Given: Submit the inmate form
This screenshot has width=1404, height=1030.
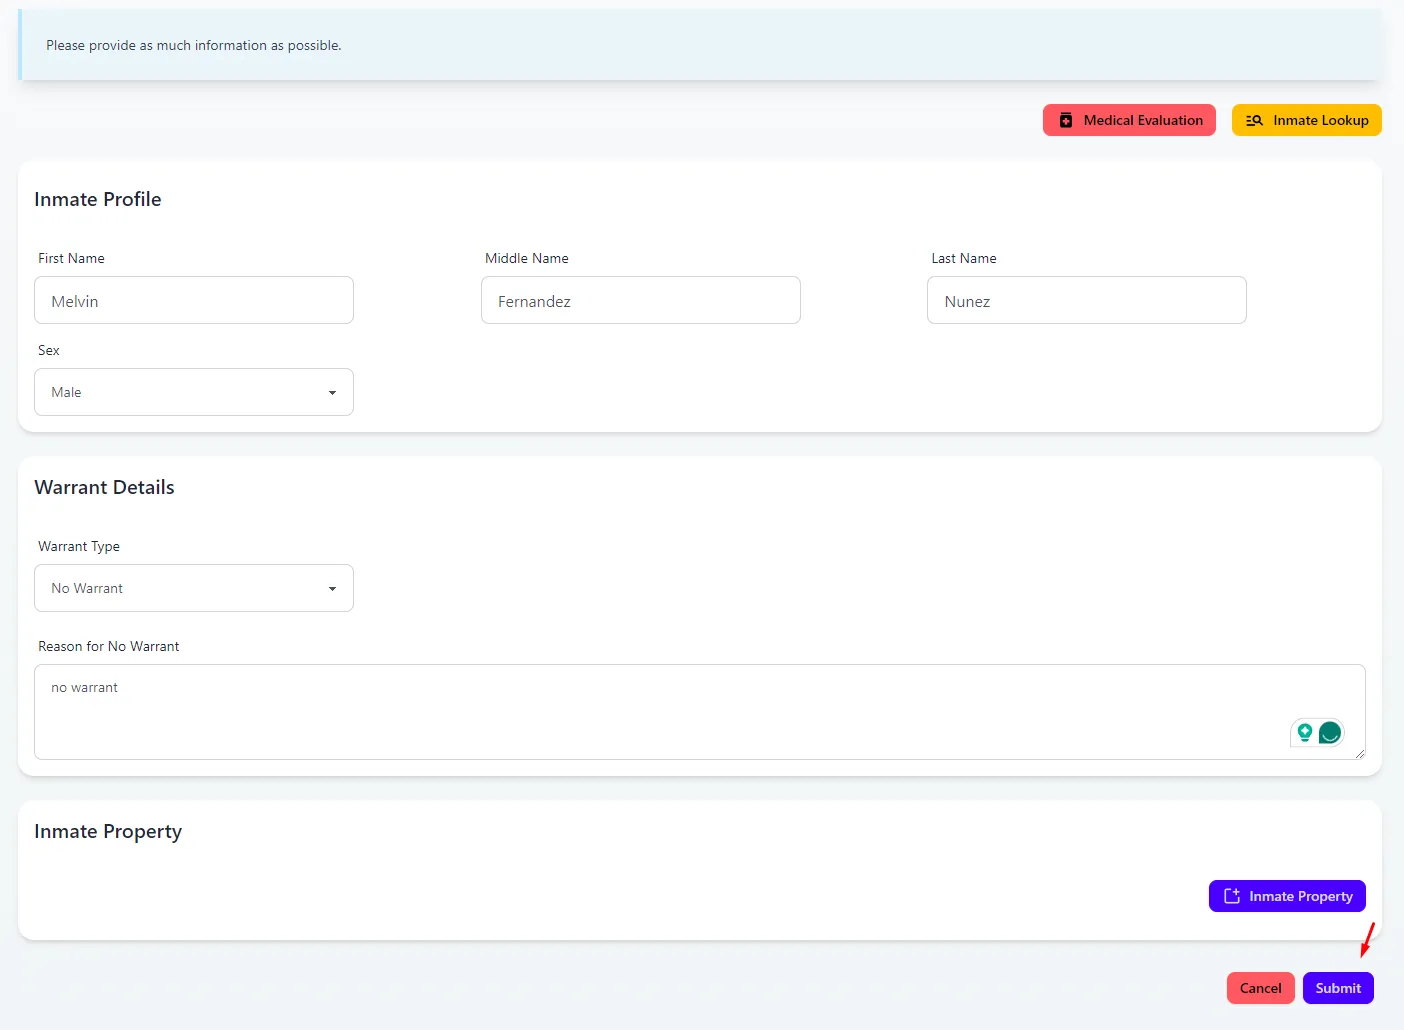Looking at the screenshot, I should pos(1338,988).
